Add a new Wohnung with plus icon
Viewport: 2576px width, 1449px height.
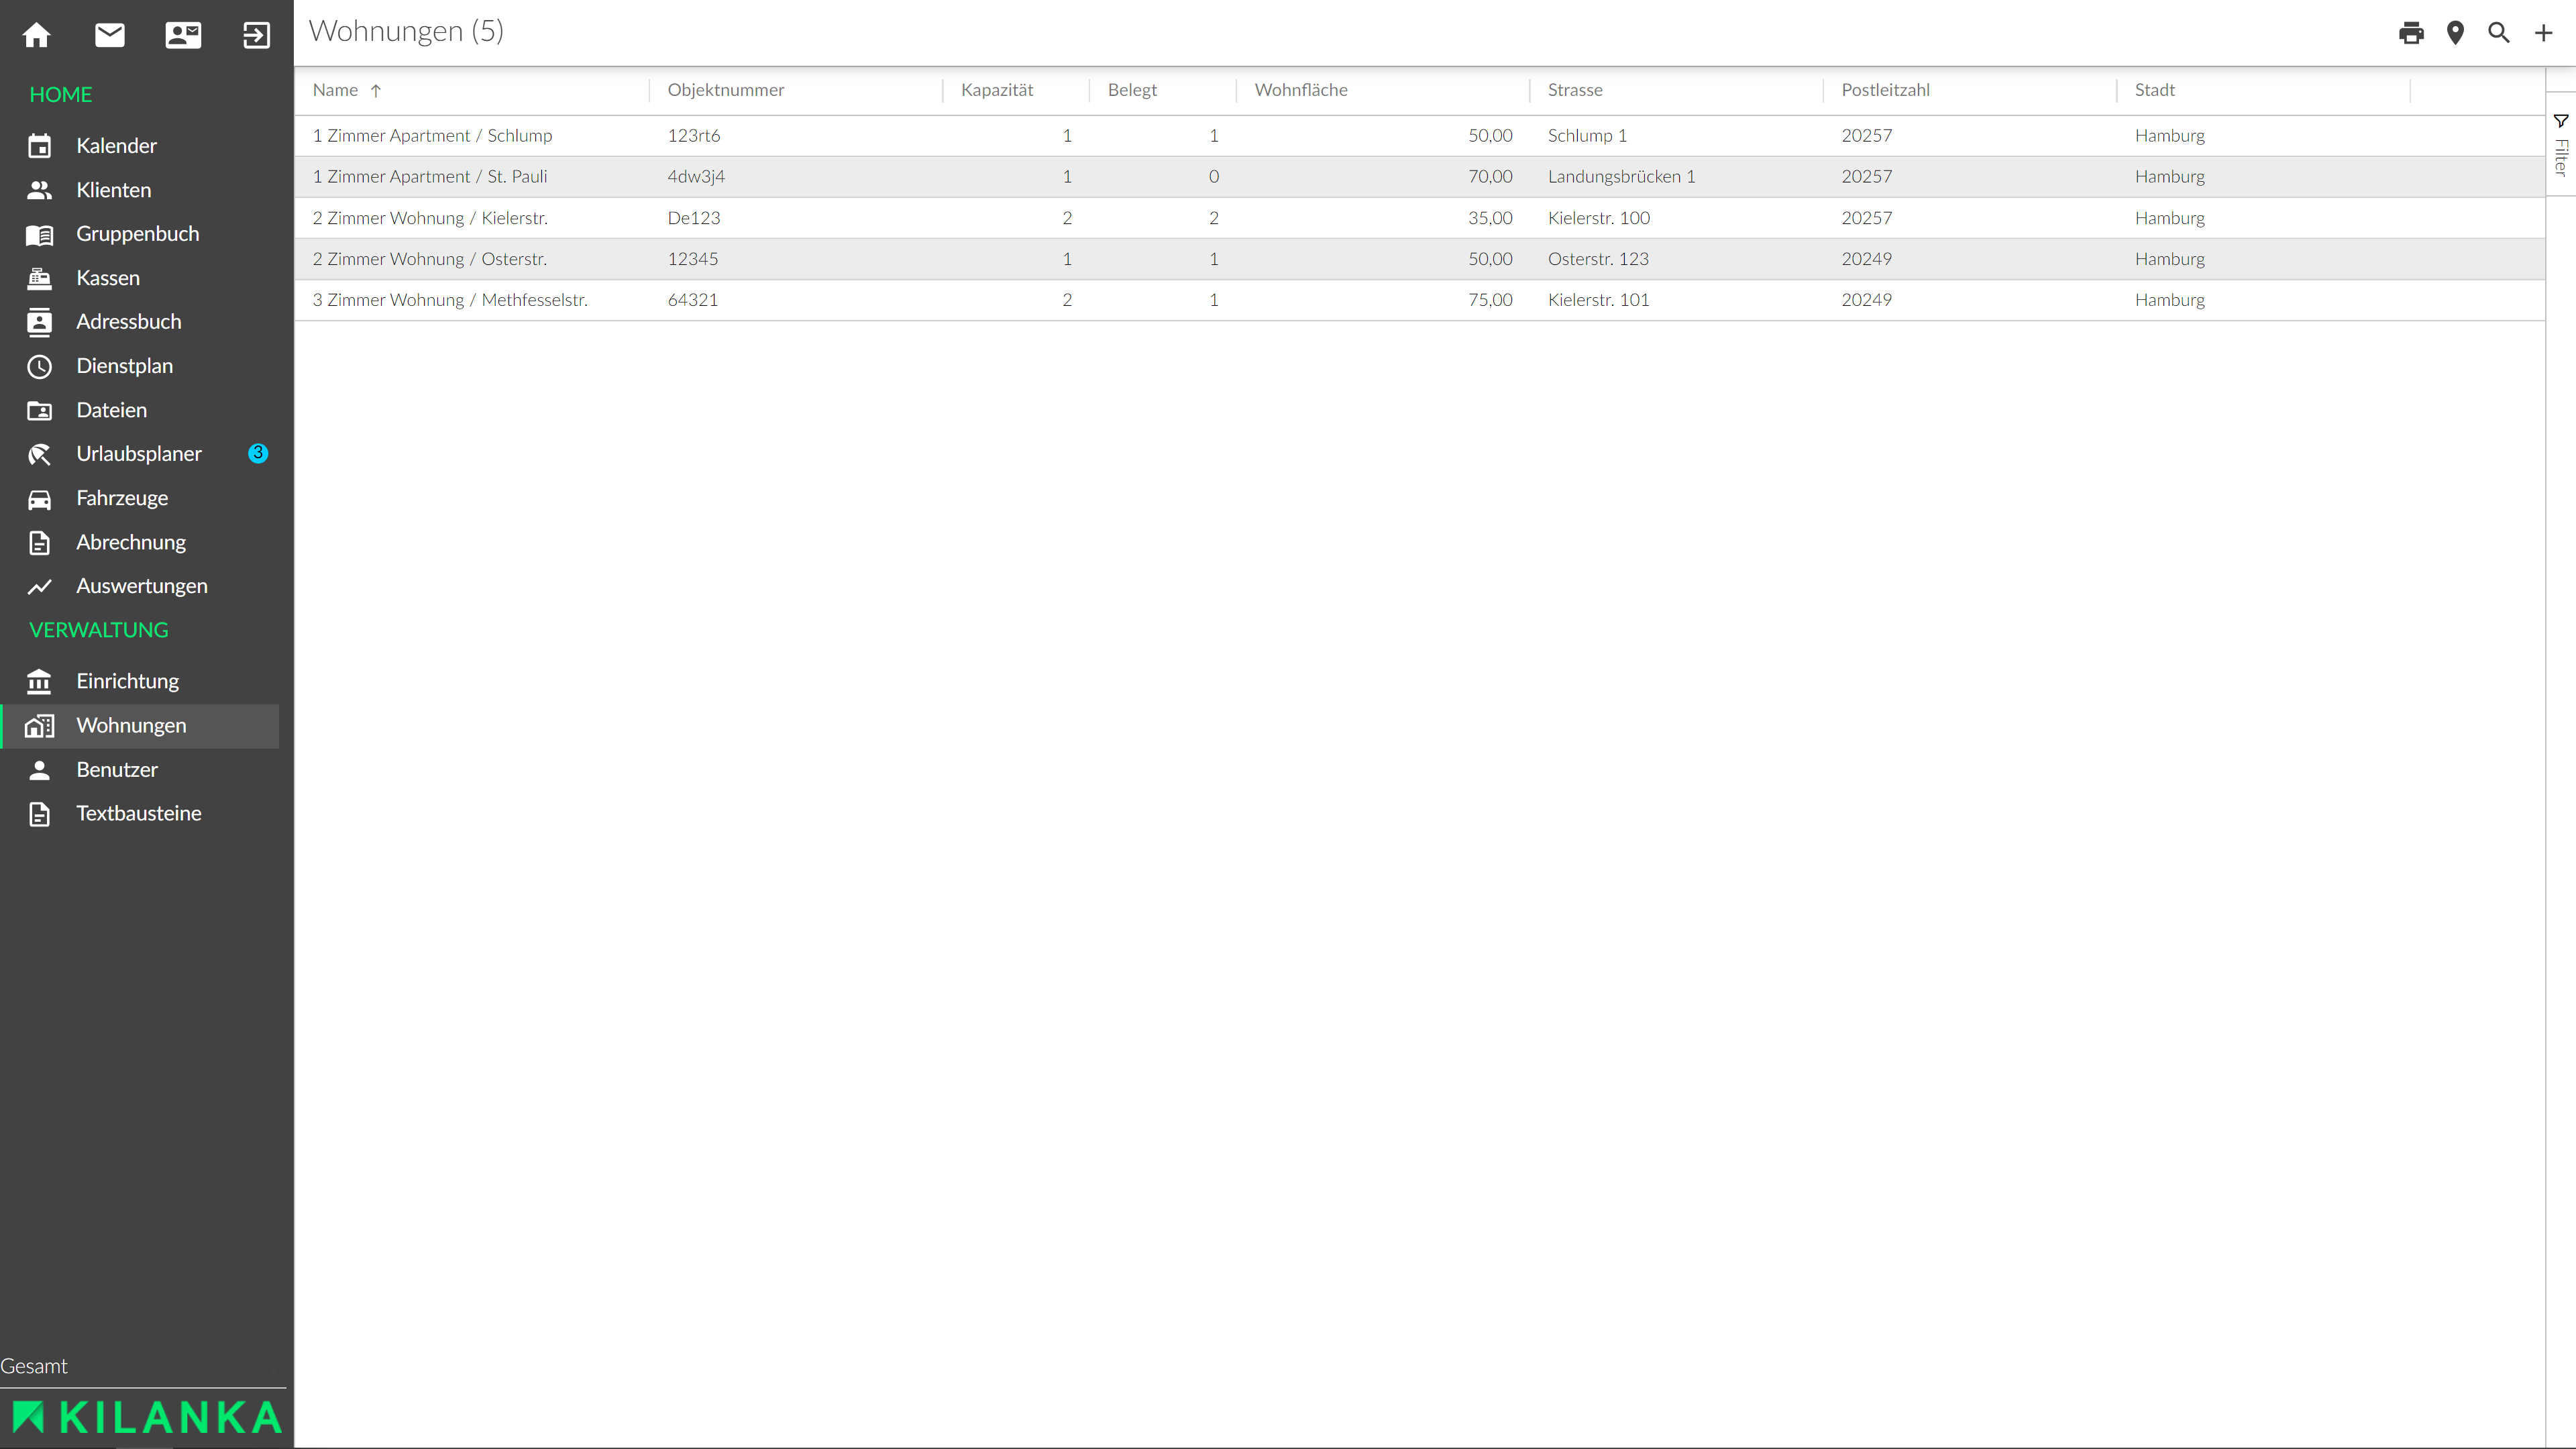point(2543,33)
